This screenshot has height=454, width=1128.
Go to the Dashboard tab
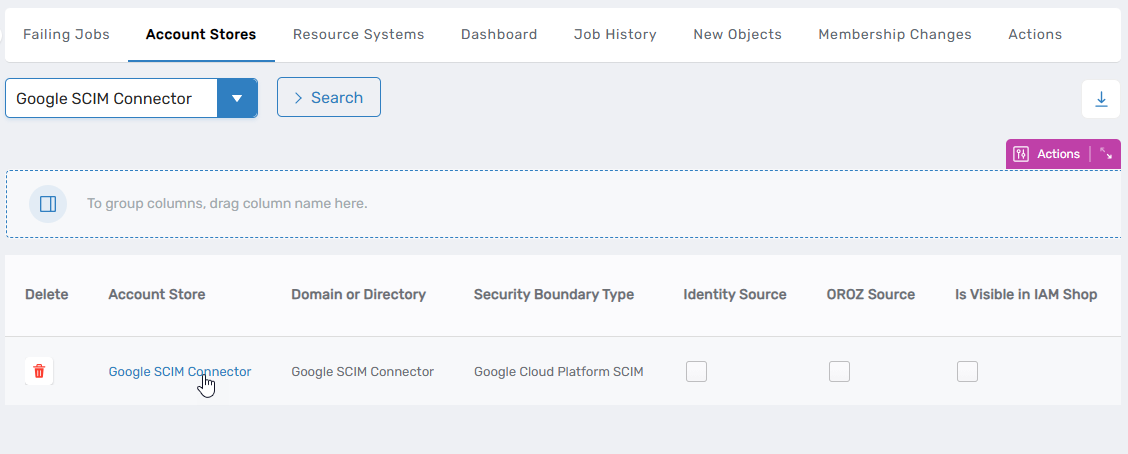[499, 34]
